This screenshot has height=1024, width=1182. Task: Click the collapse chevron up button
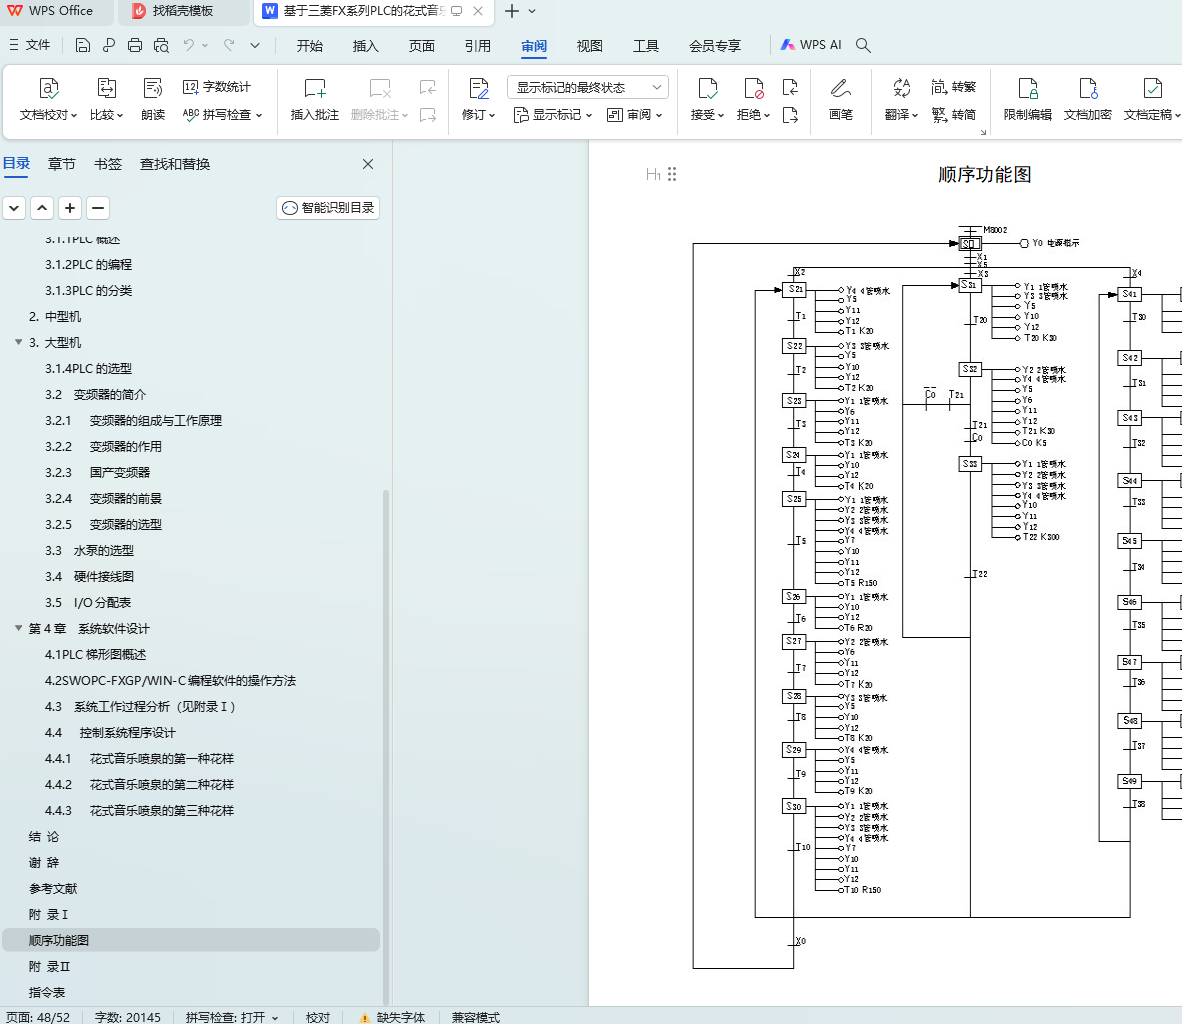pos(42,208)
